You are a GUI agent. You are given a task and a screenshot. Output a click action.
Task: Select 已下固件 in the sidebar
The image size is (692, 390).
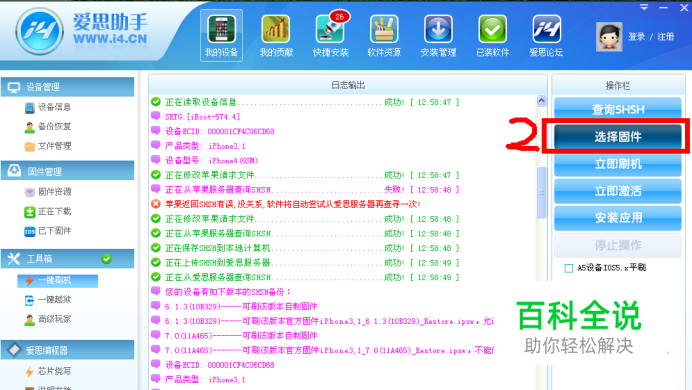tap(48, 231)
